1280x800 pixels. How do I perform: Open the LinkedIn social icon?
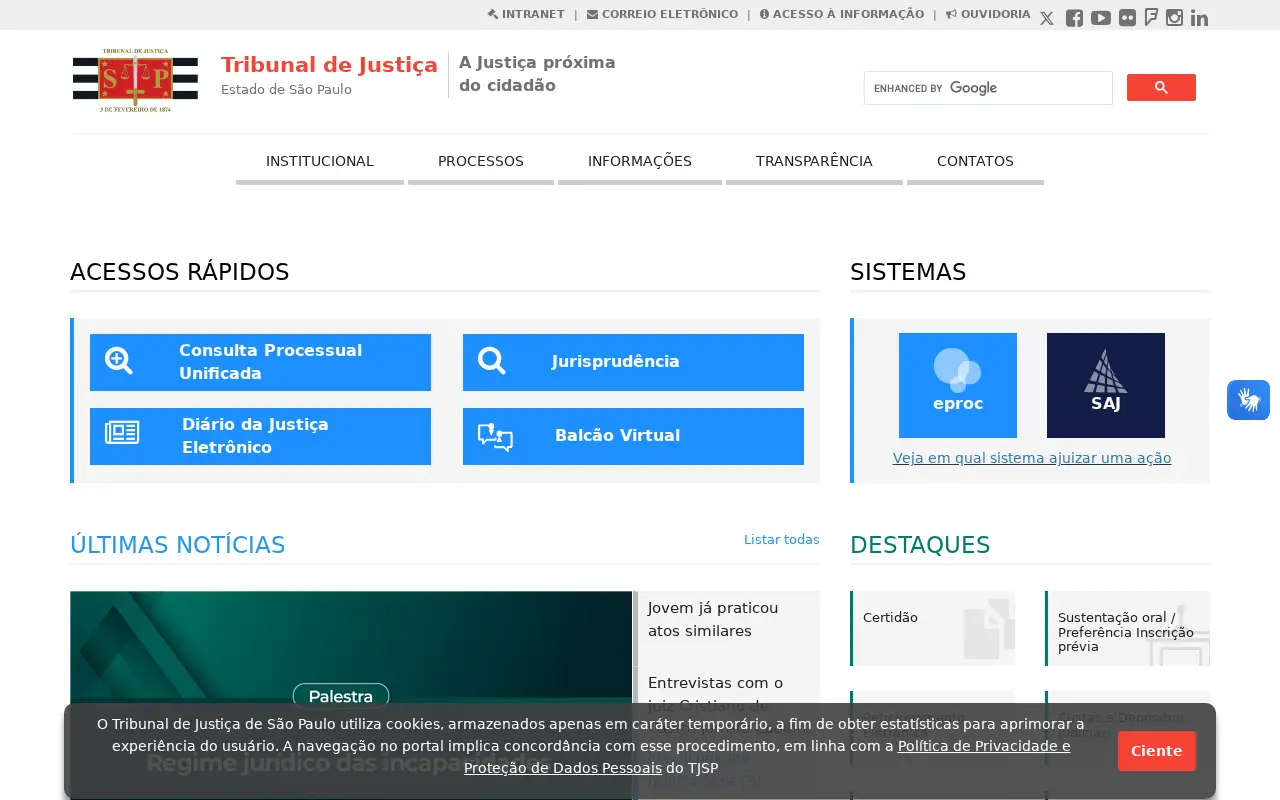pyautogui.click(x=1199, y=18)
